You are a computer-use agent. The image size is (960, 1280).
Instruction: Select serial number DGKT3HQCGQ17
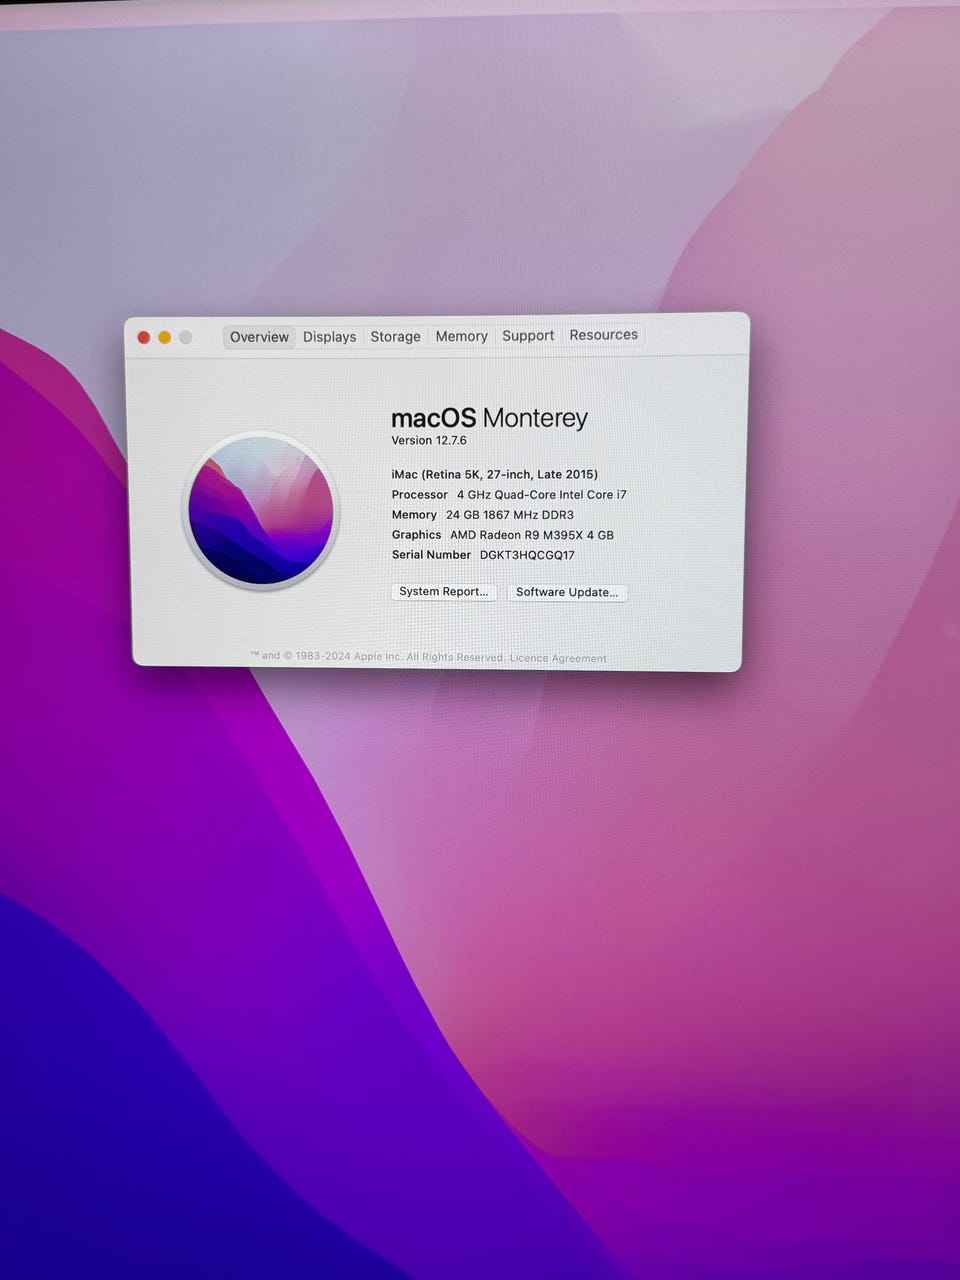click(x=527, y=555)
